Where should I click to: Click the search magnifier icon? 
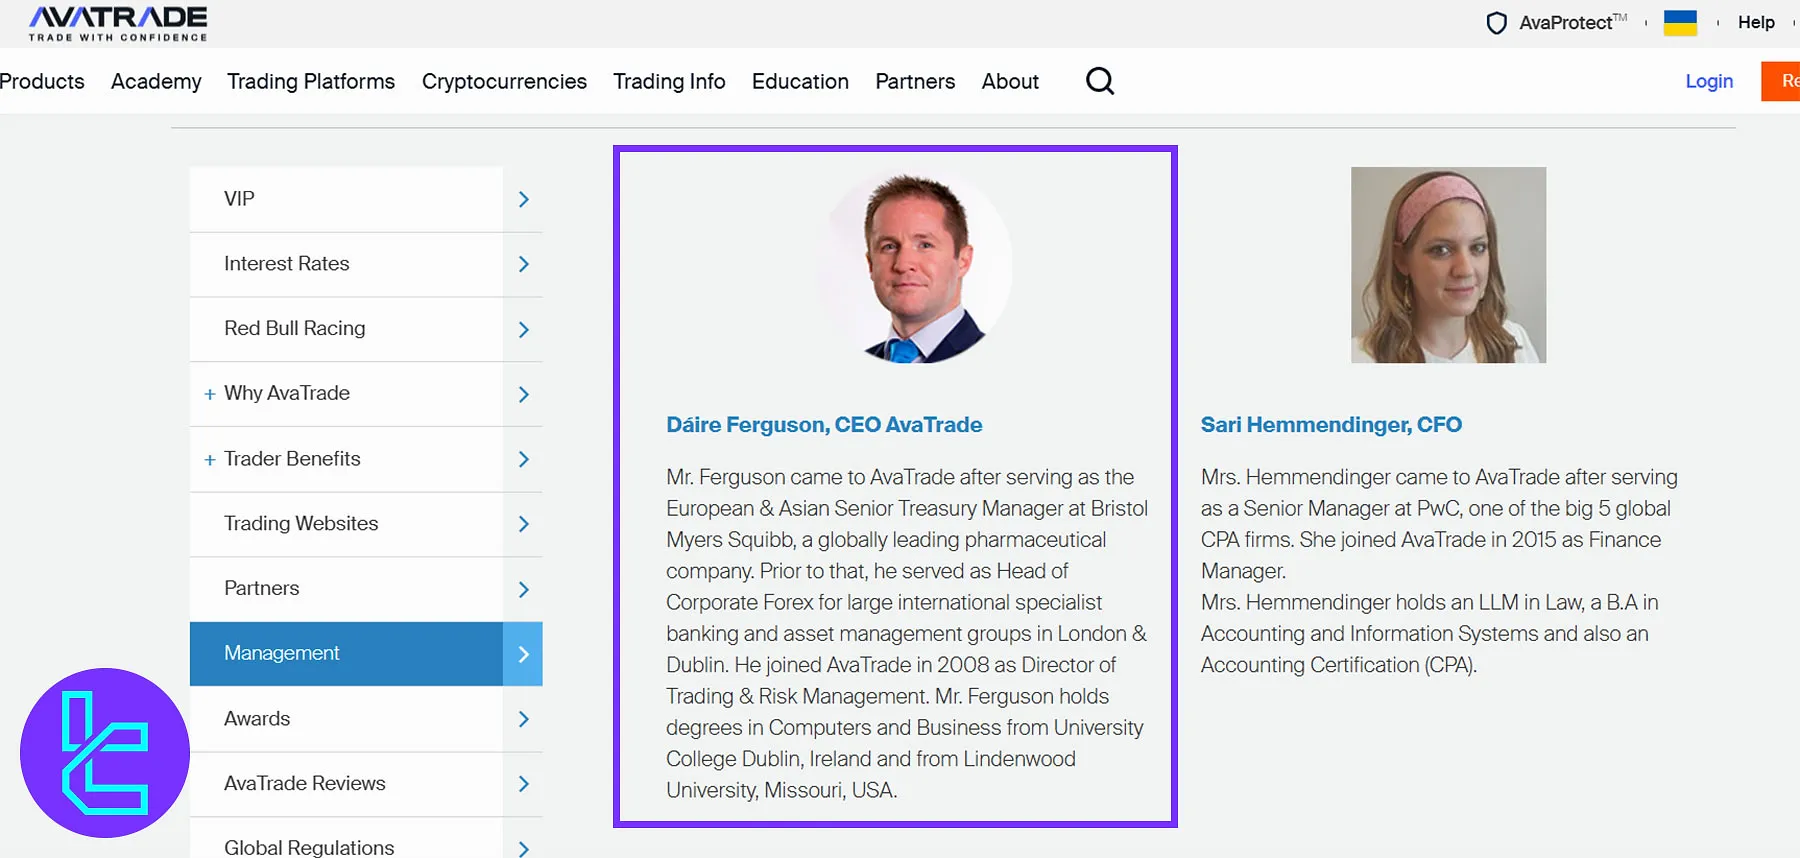point(1099,81)
